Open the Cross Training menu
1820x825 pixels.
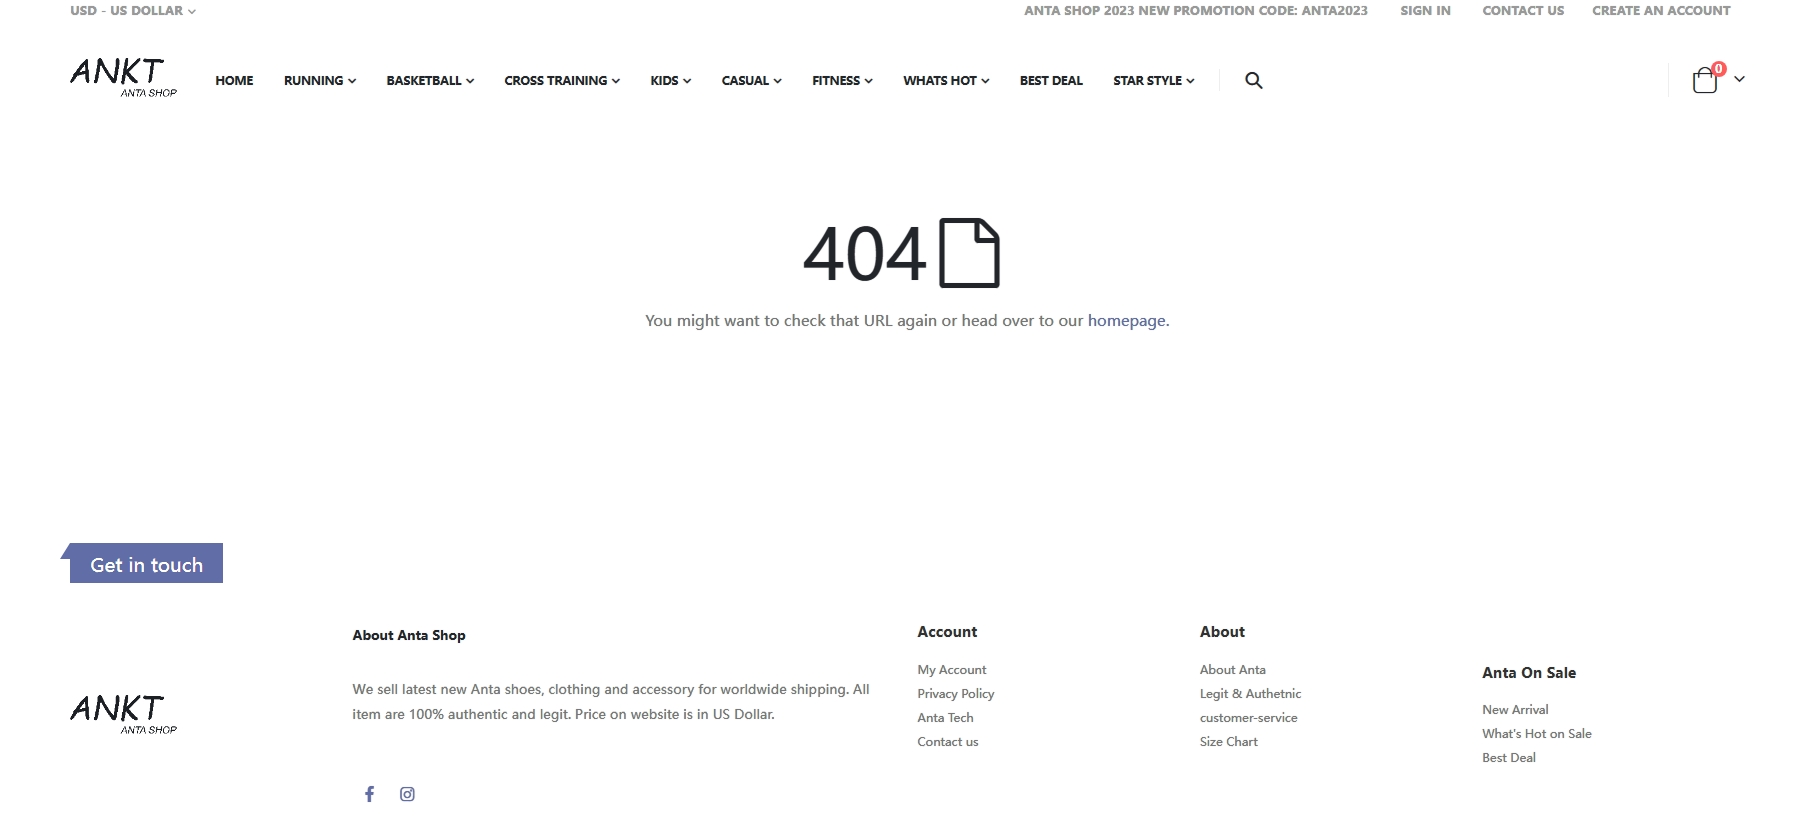pyautogui.click(x=561, y=81)
